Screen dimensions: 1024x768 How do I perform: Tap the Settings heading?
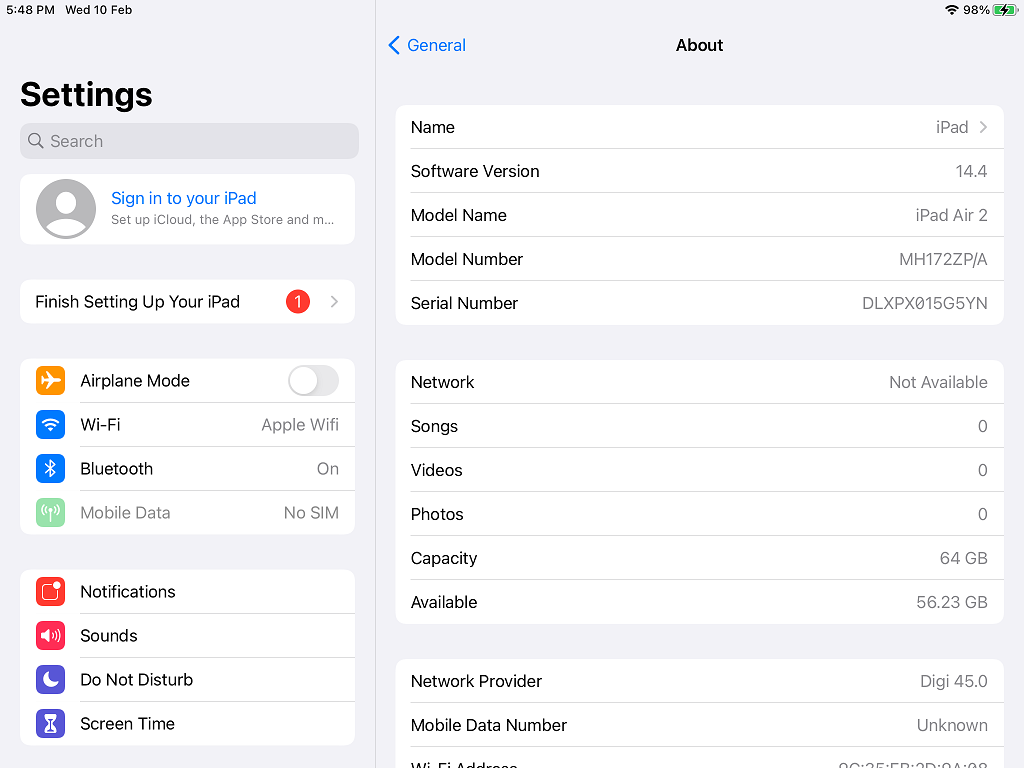pos(86,95)
